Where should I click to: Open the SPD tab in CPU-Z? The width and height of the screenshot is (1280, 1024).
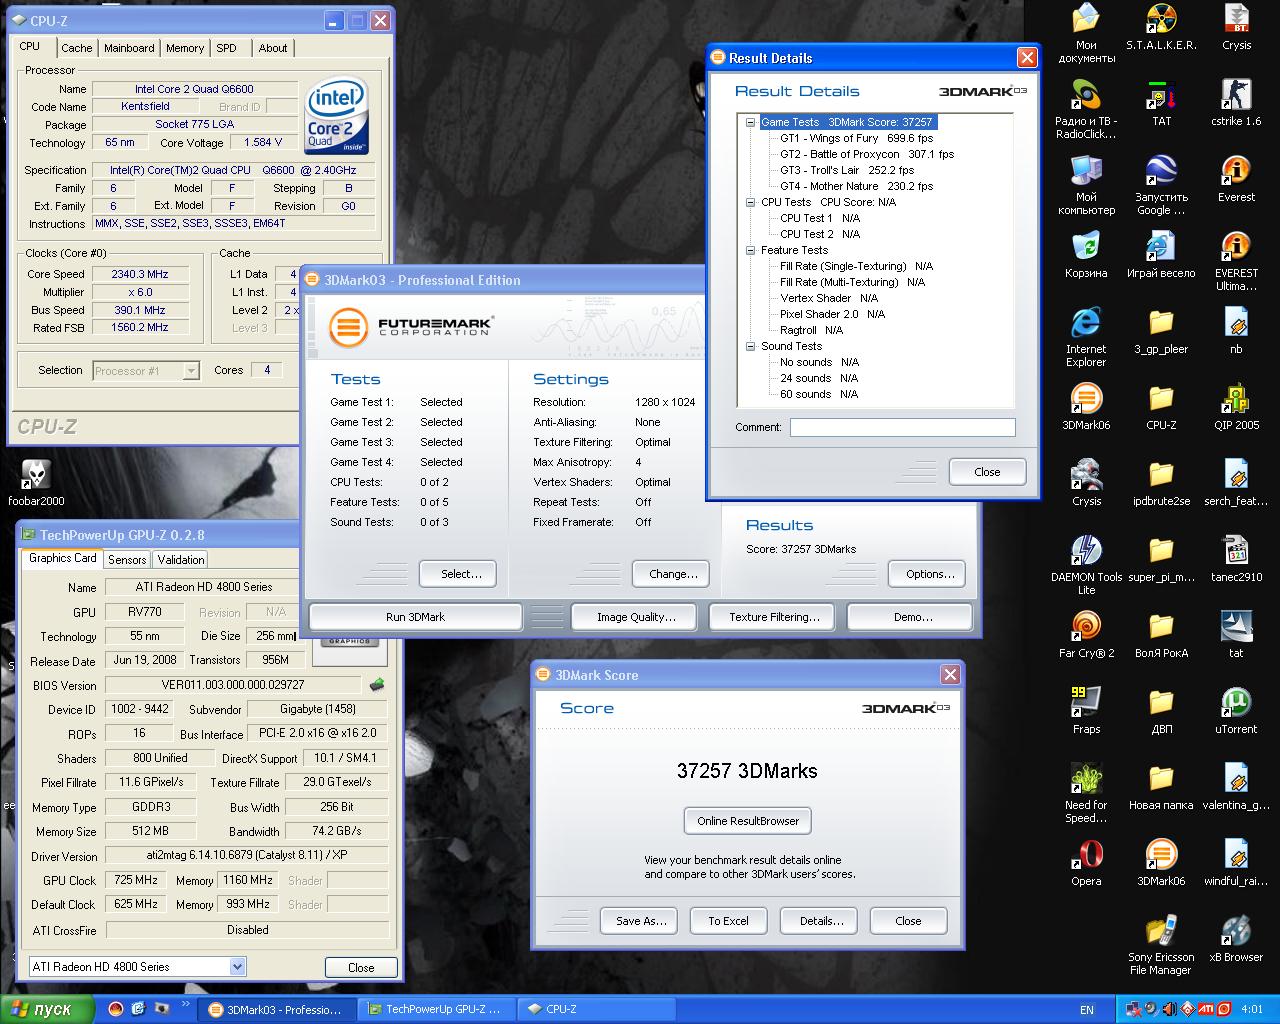point(227,48)
